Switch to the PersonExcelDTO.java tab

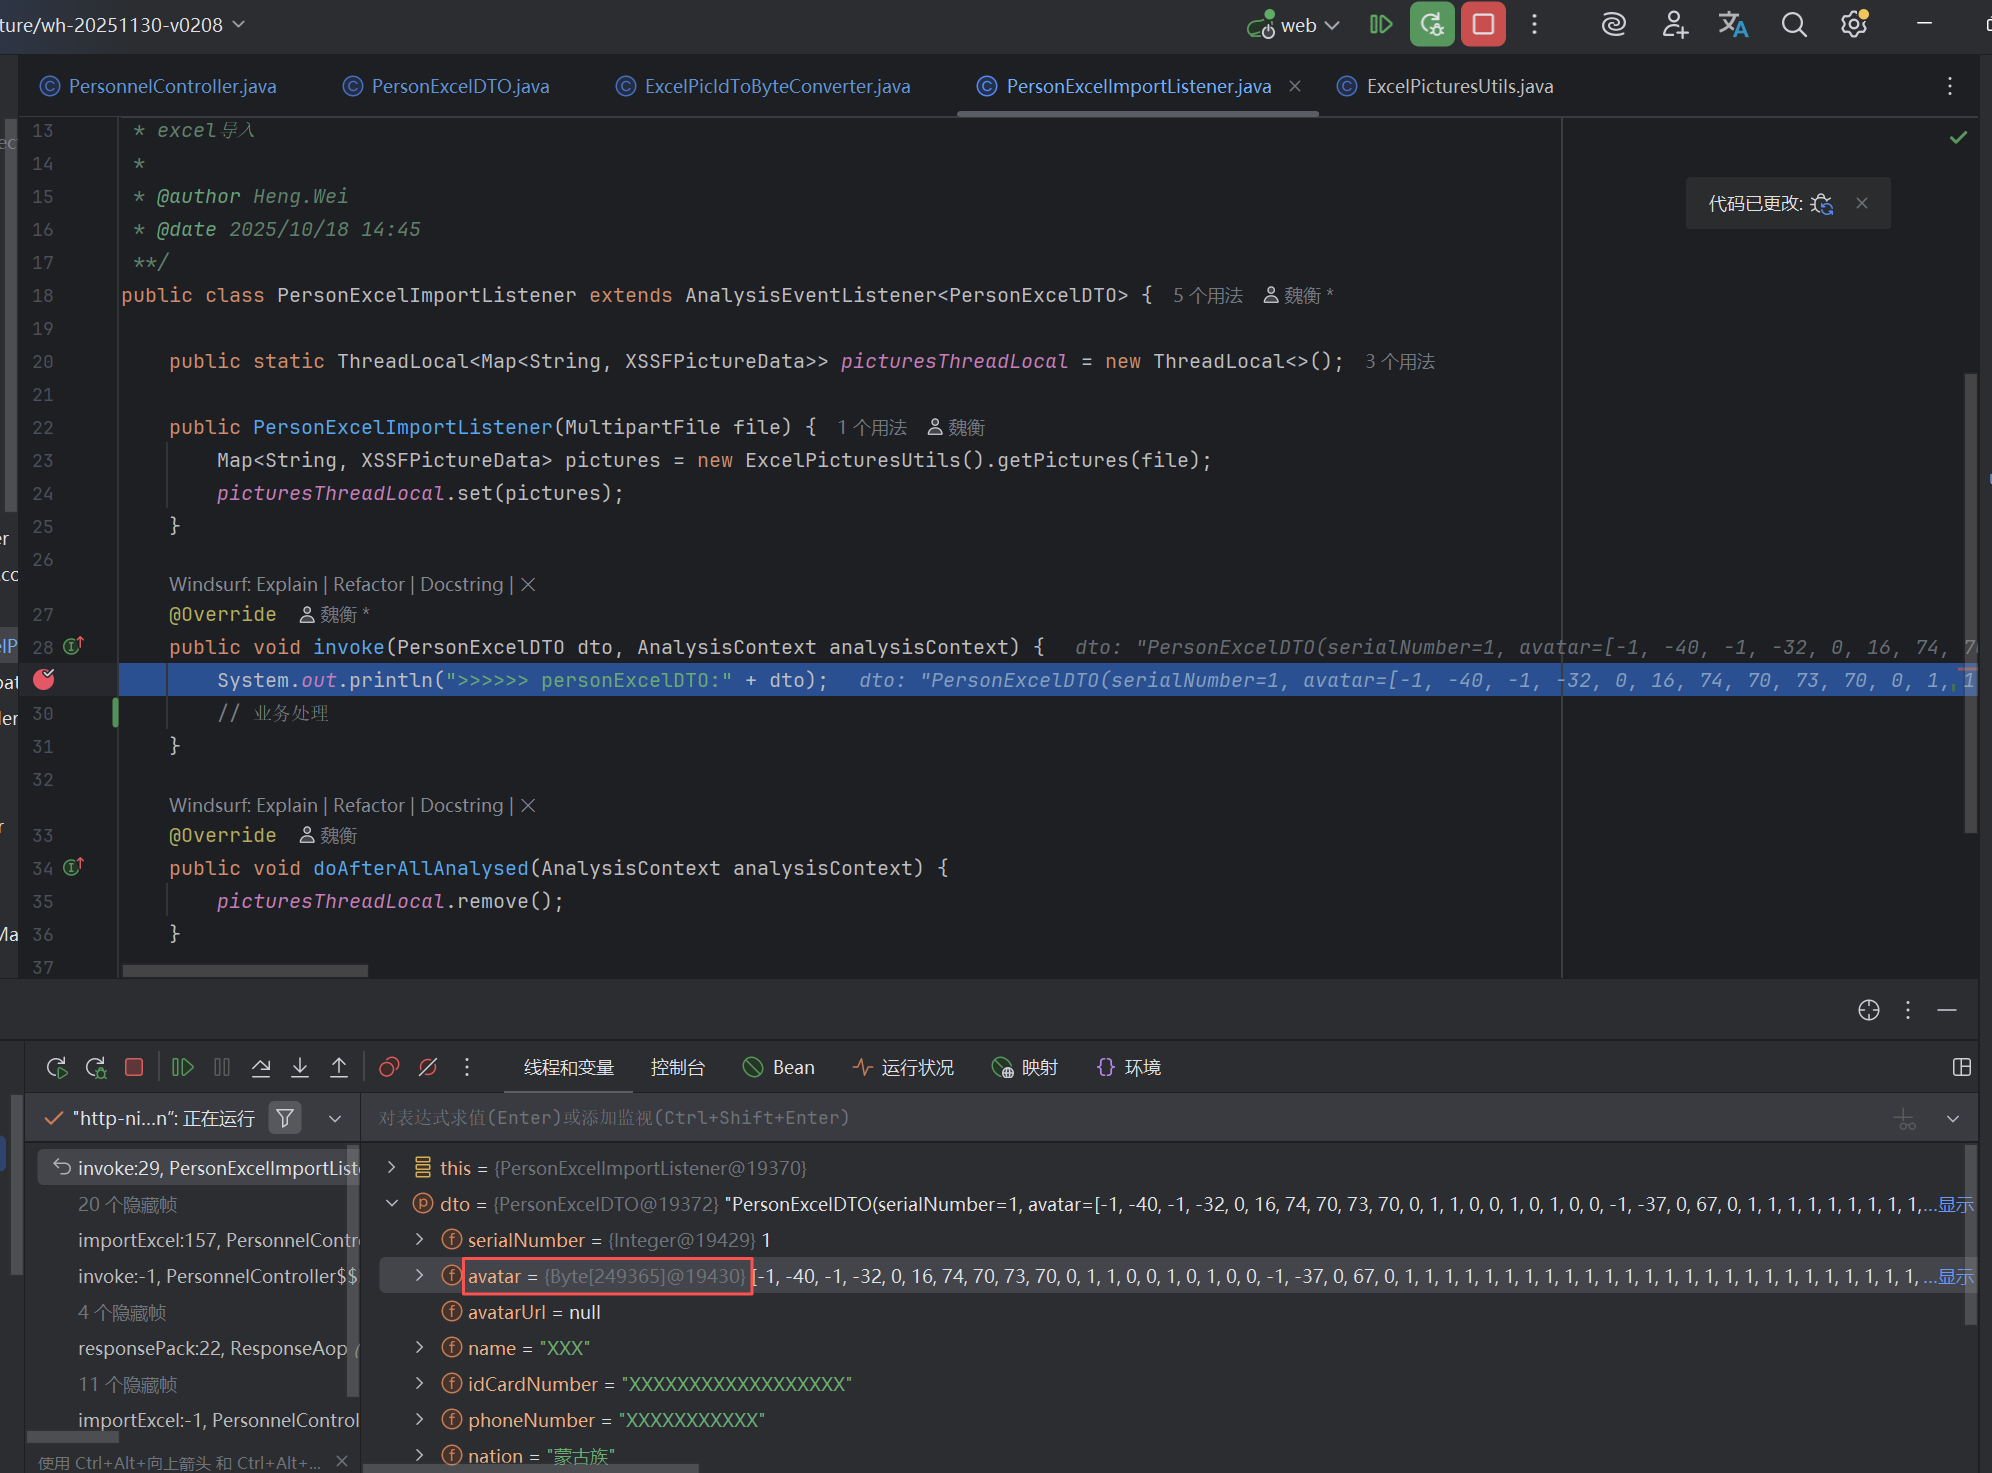460,86
